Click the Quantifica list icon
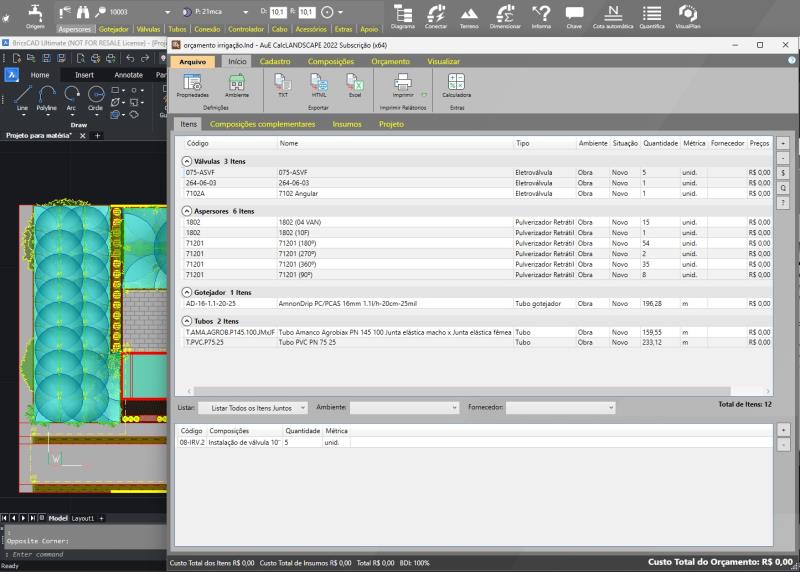This screenshot has width=800, height=572. 652,17
